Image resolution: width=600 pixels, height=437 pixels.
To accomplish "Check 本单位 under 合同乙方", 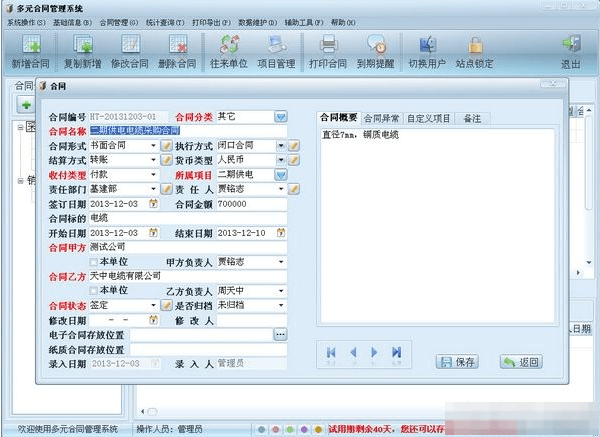I will point(93,291).
